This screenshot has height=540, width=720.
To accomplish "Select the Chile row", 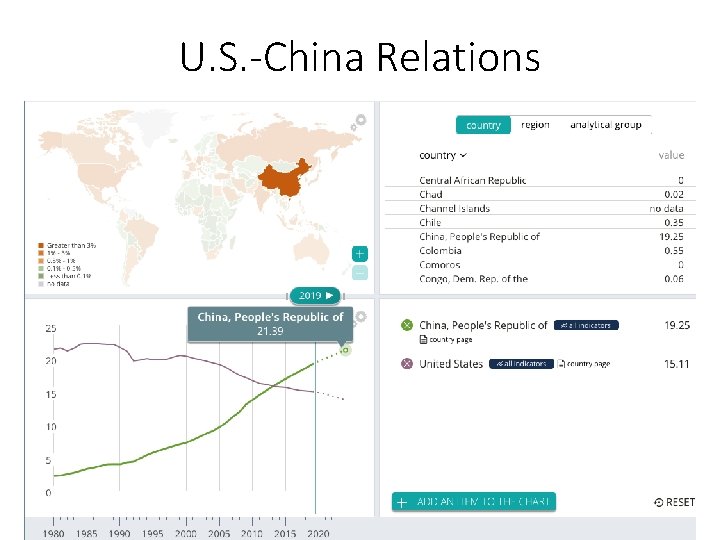I will [x=540, y=222].
